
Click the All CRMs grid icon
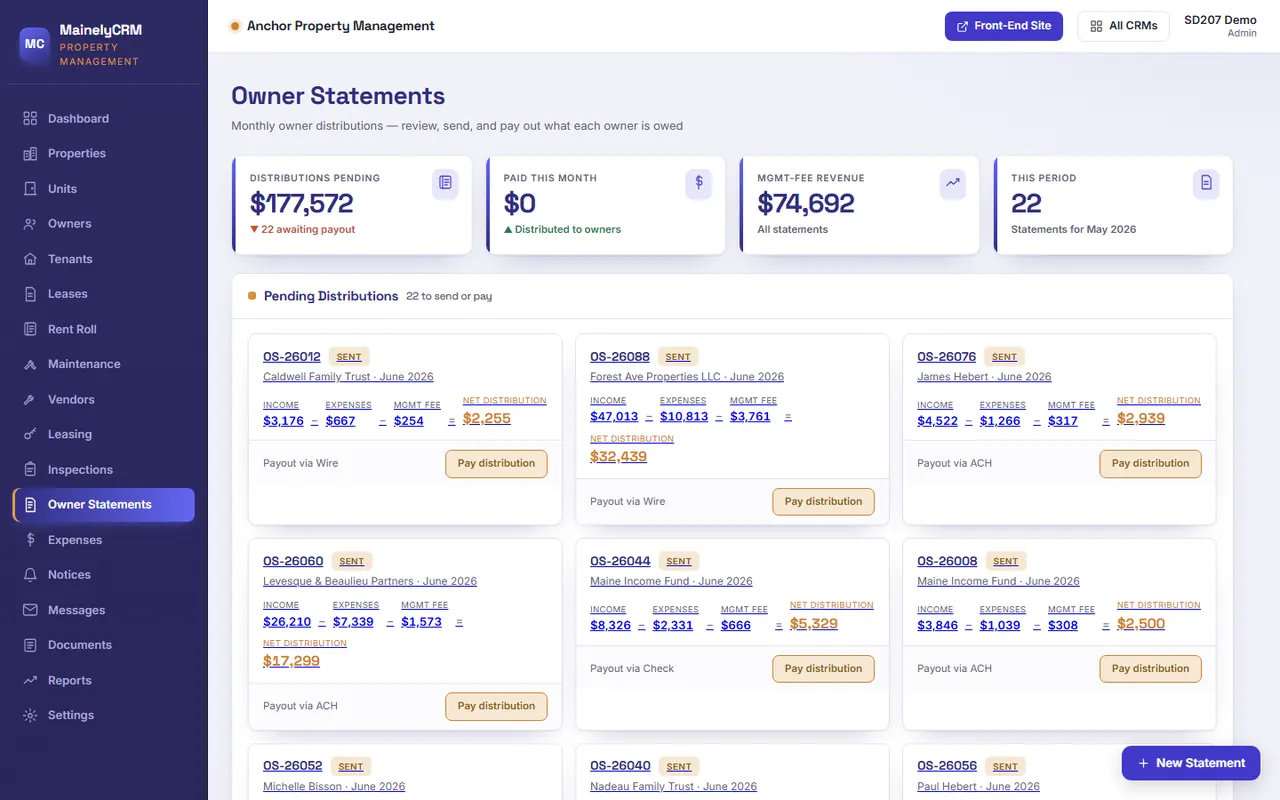pos(1096,26)
